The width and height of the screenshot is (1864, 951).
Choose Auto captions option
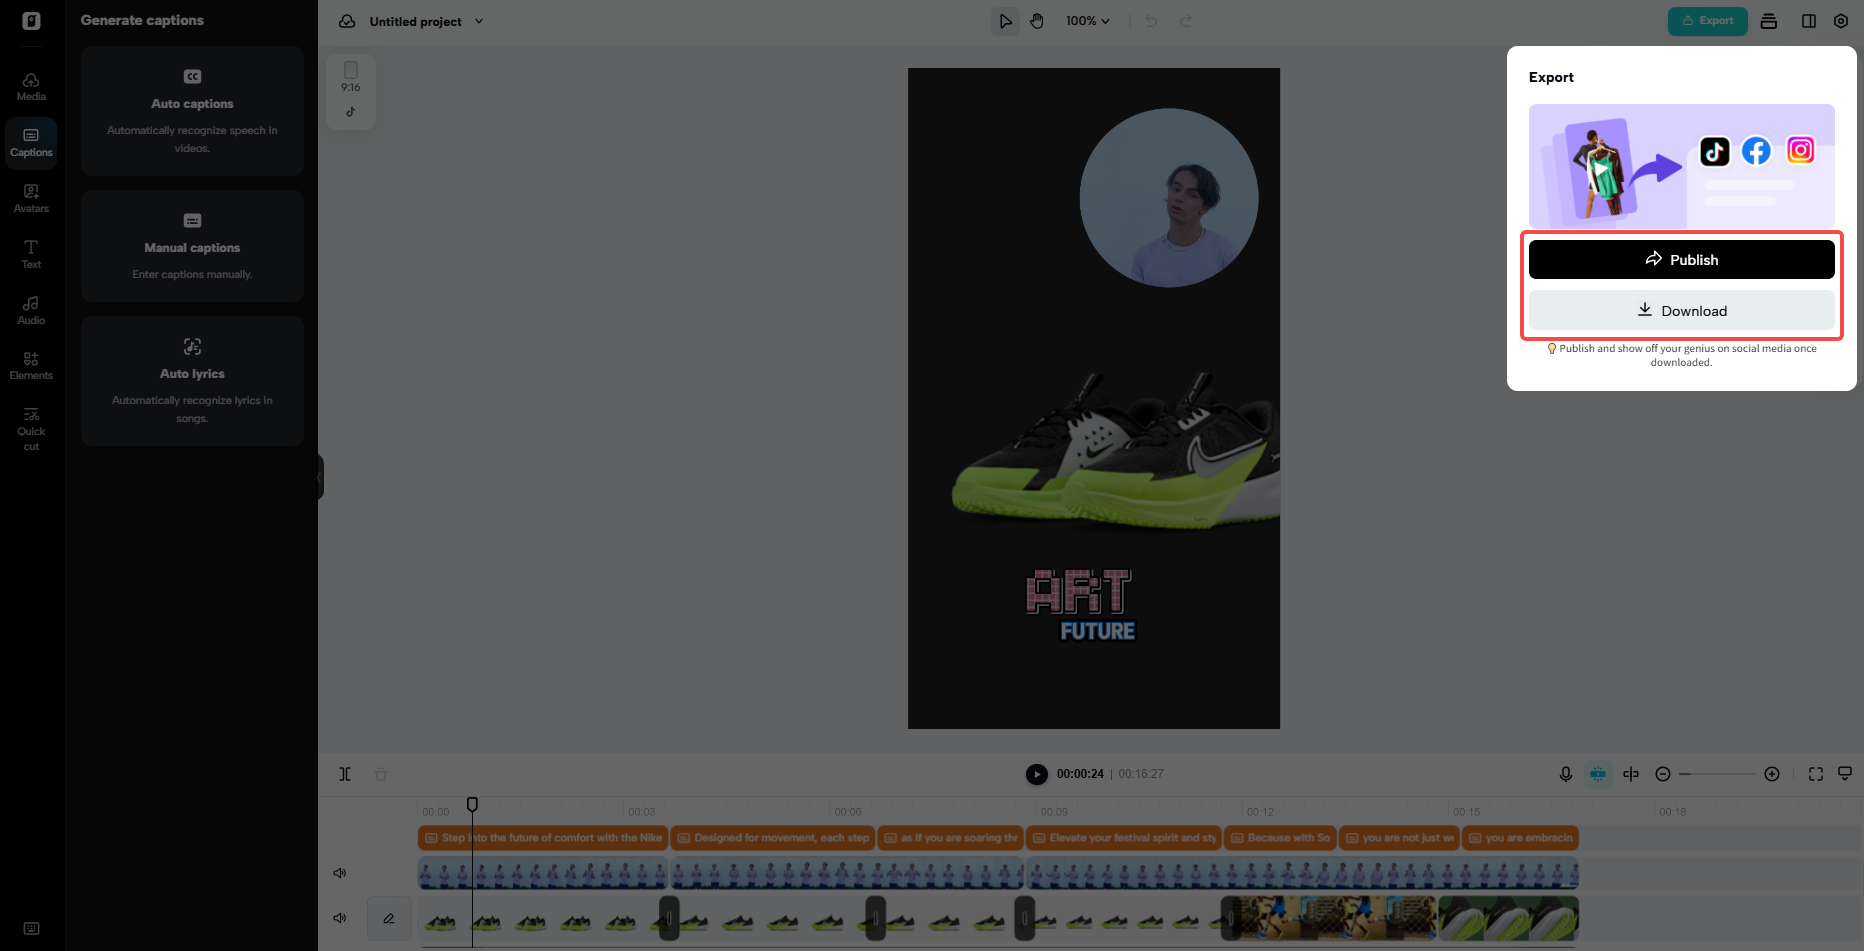pos(192,111)
